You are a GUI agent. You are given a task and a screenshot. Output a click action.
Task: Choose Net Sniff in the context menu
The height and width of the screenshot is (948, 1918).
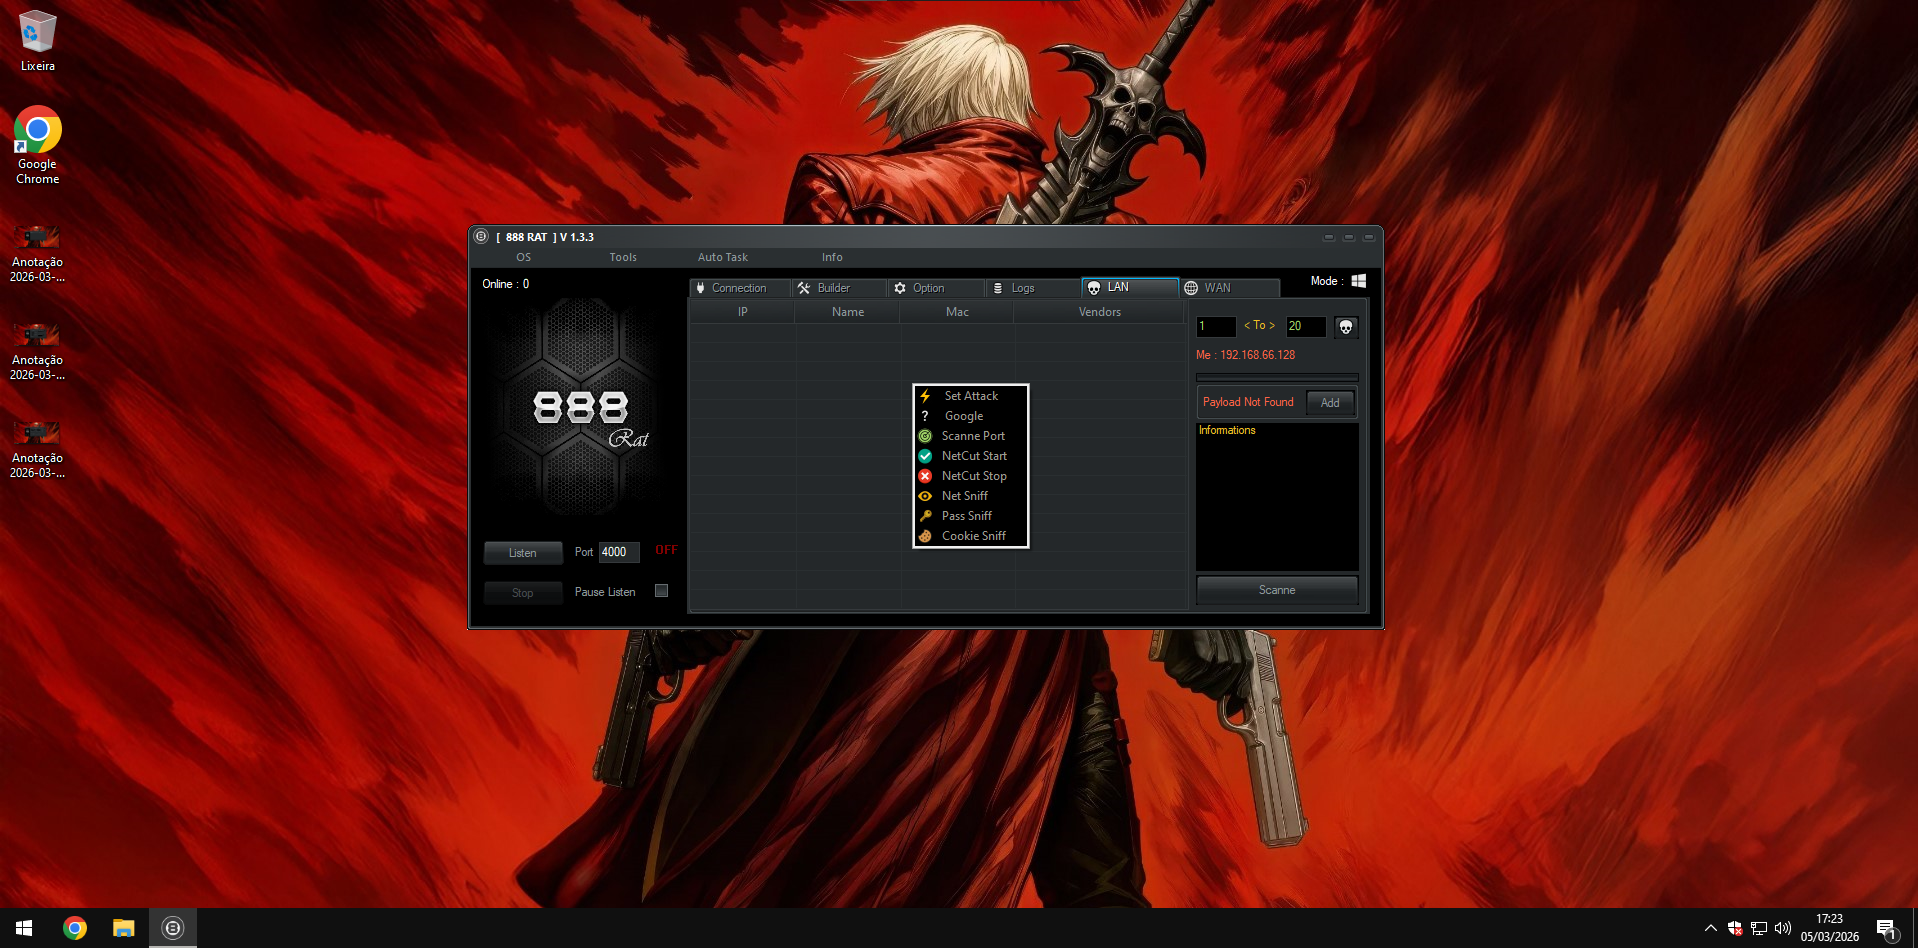[971, 496]
